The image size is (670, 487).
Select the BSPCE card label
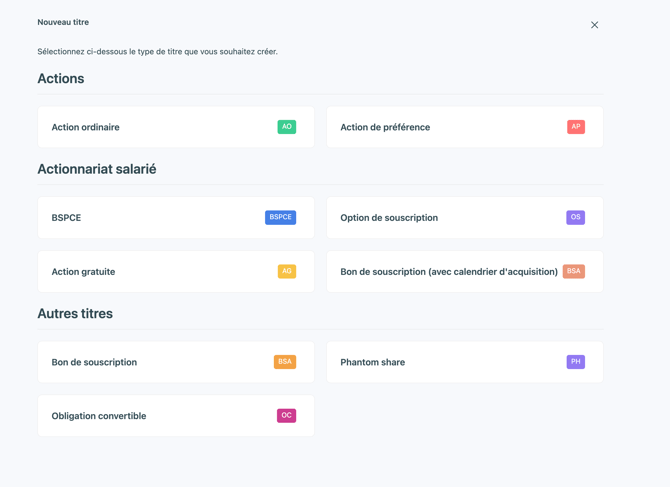point(66,217)
